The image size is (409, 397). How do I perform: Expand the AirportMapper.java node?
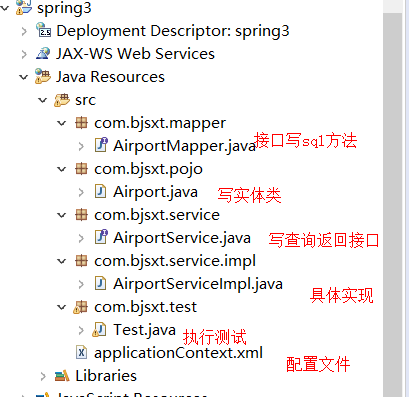[81, 146]
